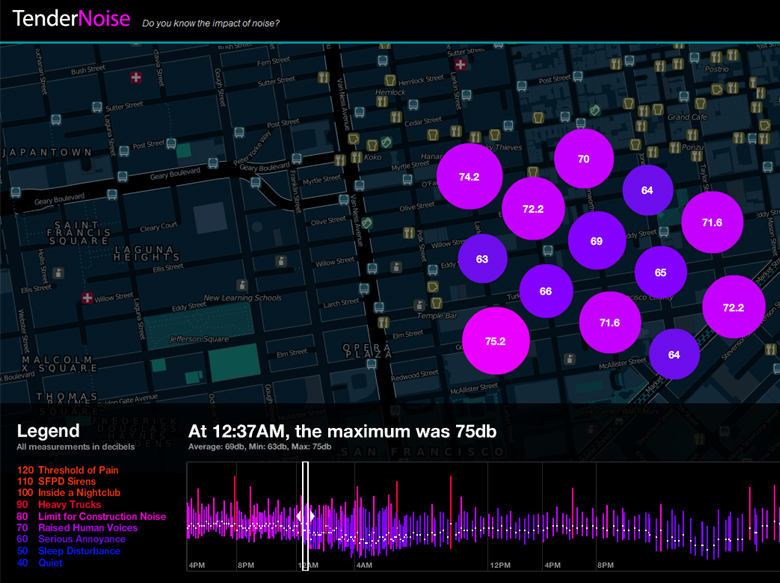Click the TenderNoise logo
The image size is (780, 583).
(70, 19)
